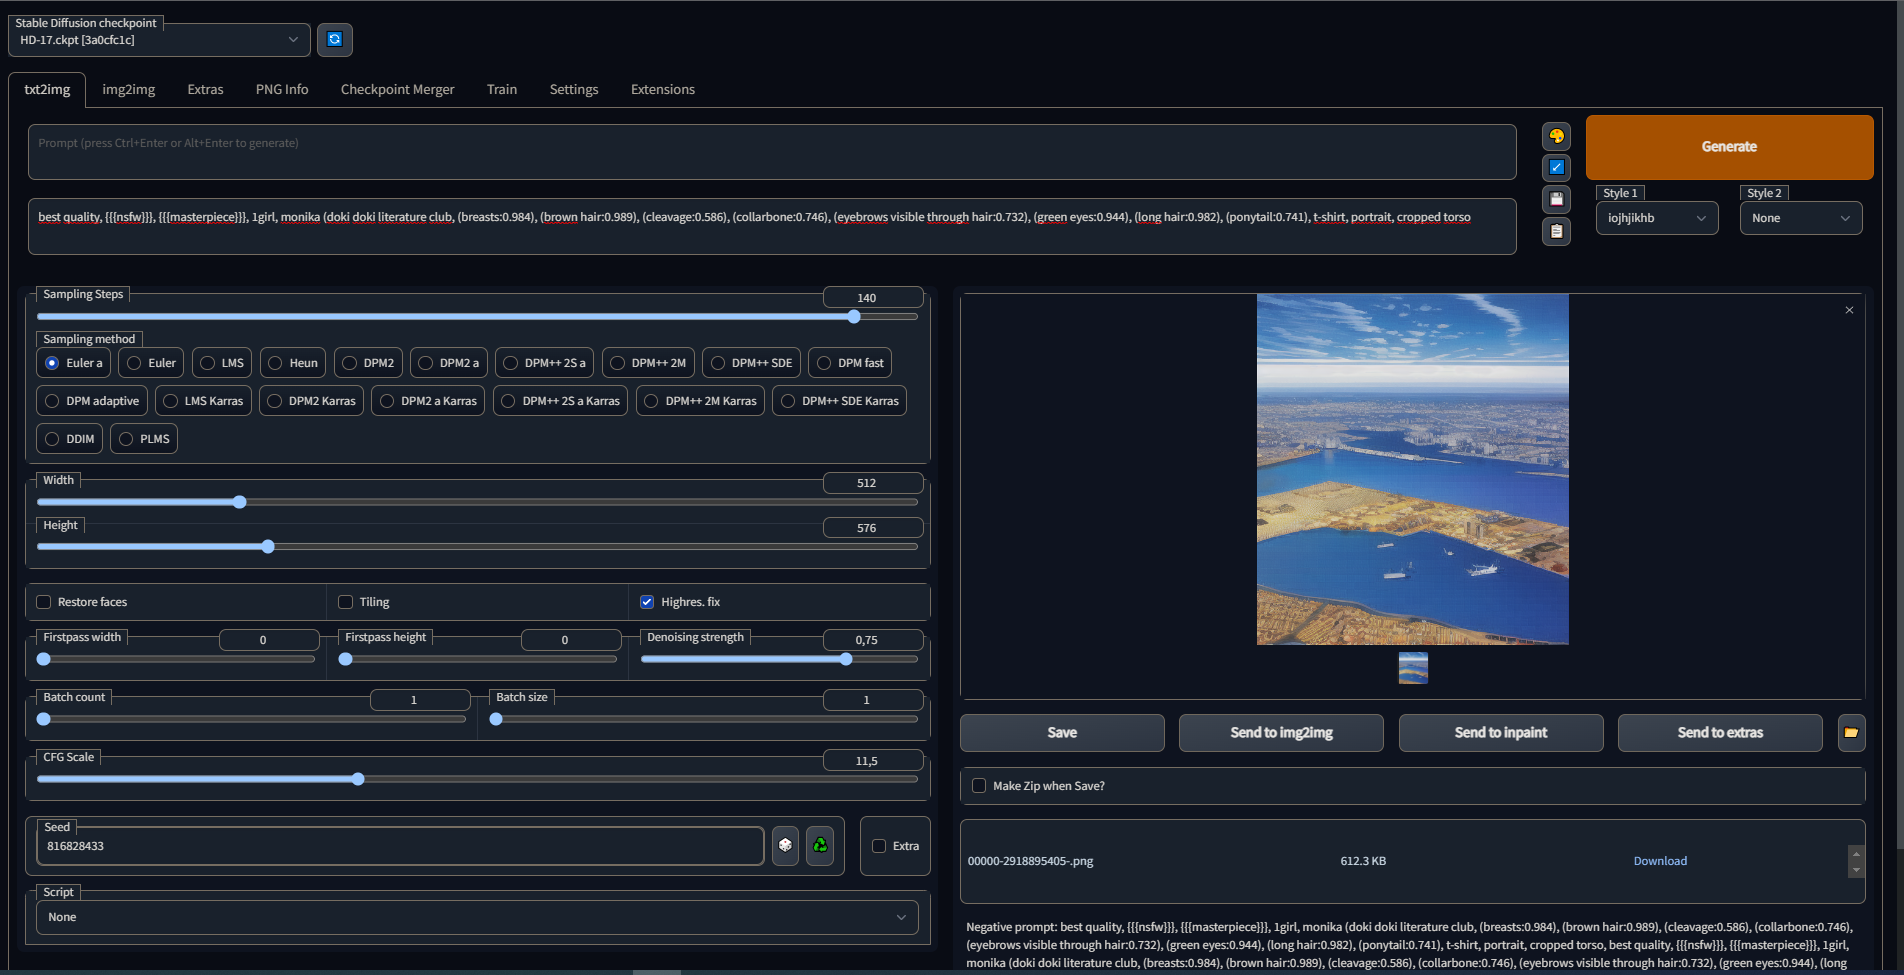Click the palette icon to apply selected styles
This screenshot has width=1904, height=975.
point(1556,136)
